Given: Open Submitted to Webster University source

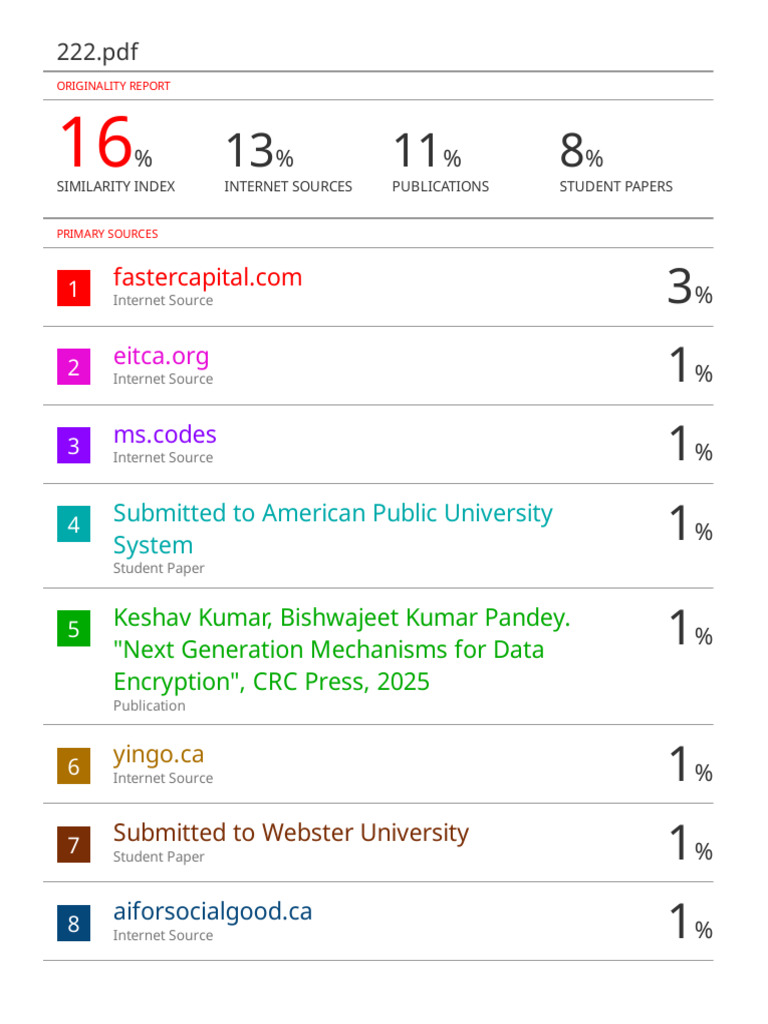Looking at the screenshot, I should click(x=290, y=833).
